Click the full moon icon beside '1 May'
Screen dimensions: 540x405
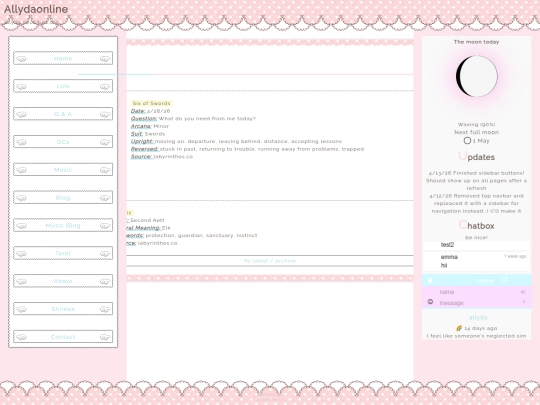[467, 141]
